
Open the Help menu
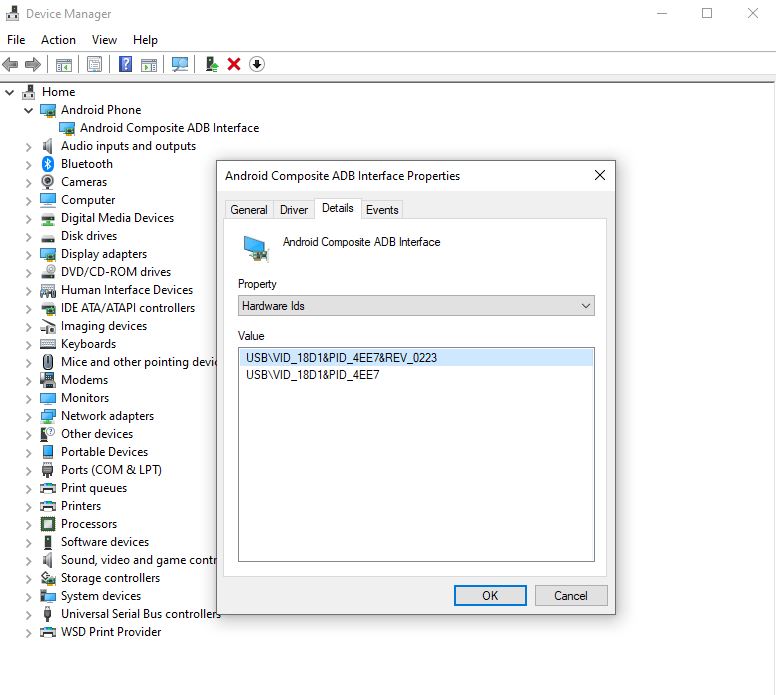coord(145,40)
